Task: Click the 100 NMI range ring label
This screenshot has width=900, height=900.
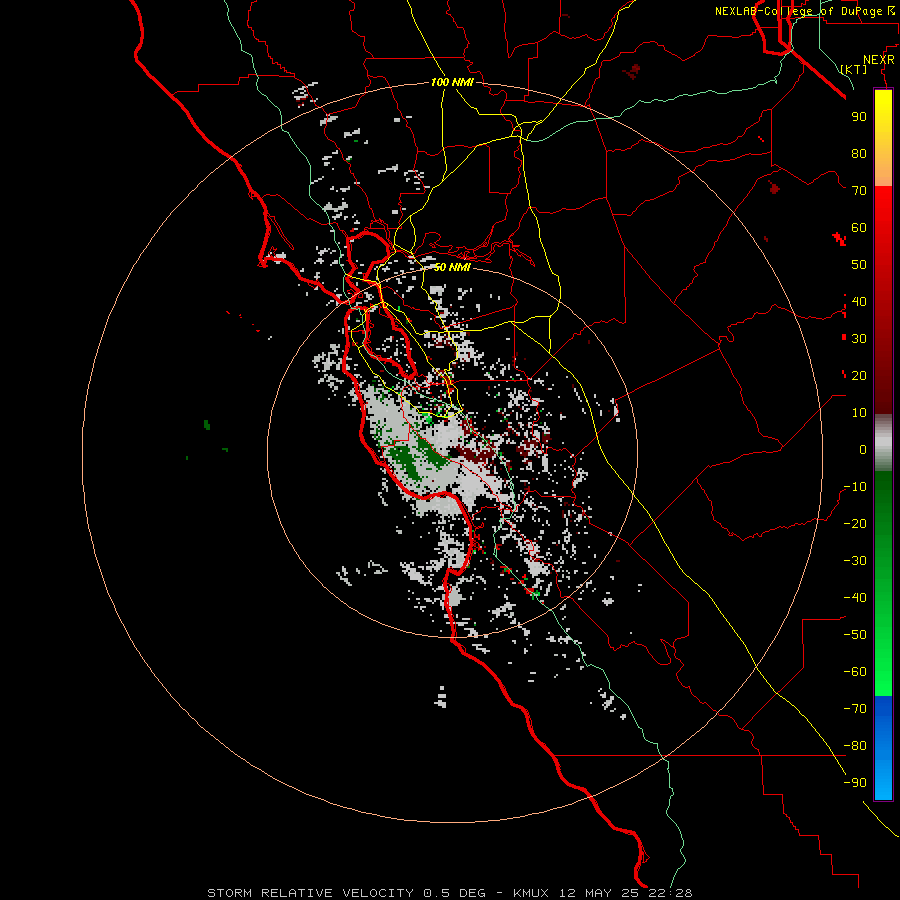Action: coord(452,82)
